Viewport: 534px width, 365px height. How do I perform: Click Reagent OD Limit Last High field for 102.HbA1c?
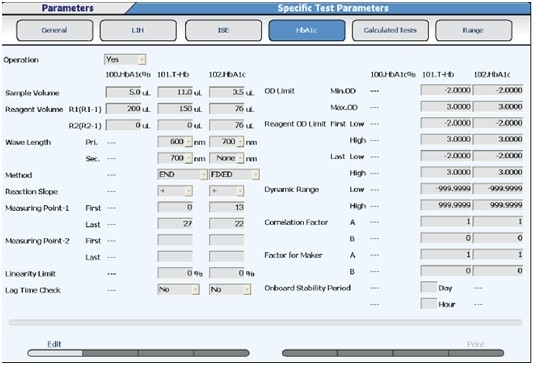[498, 172]
